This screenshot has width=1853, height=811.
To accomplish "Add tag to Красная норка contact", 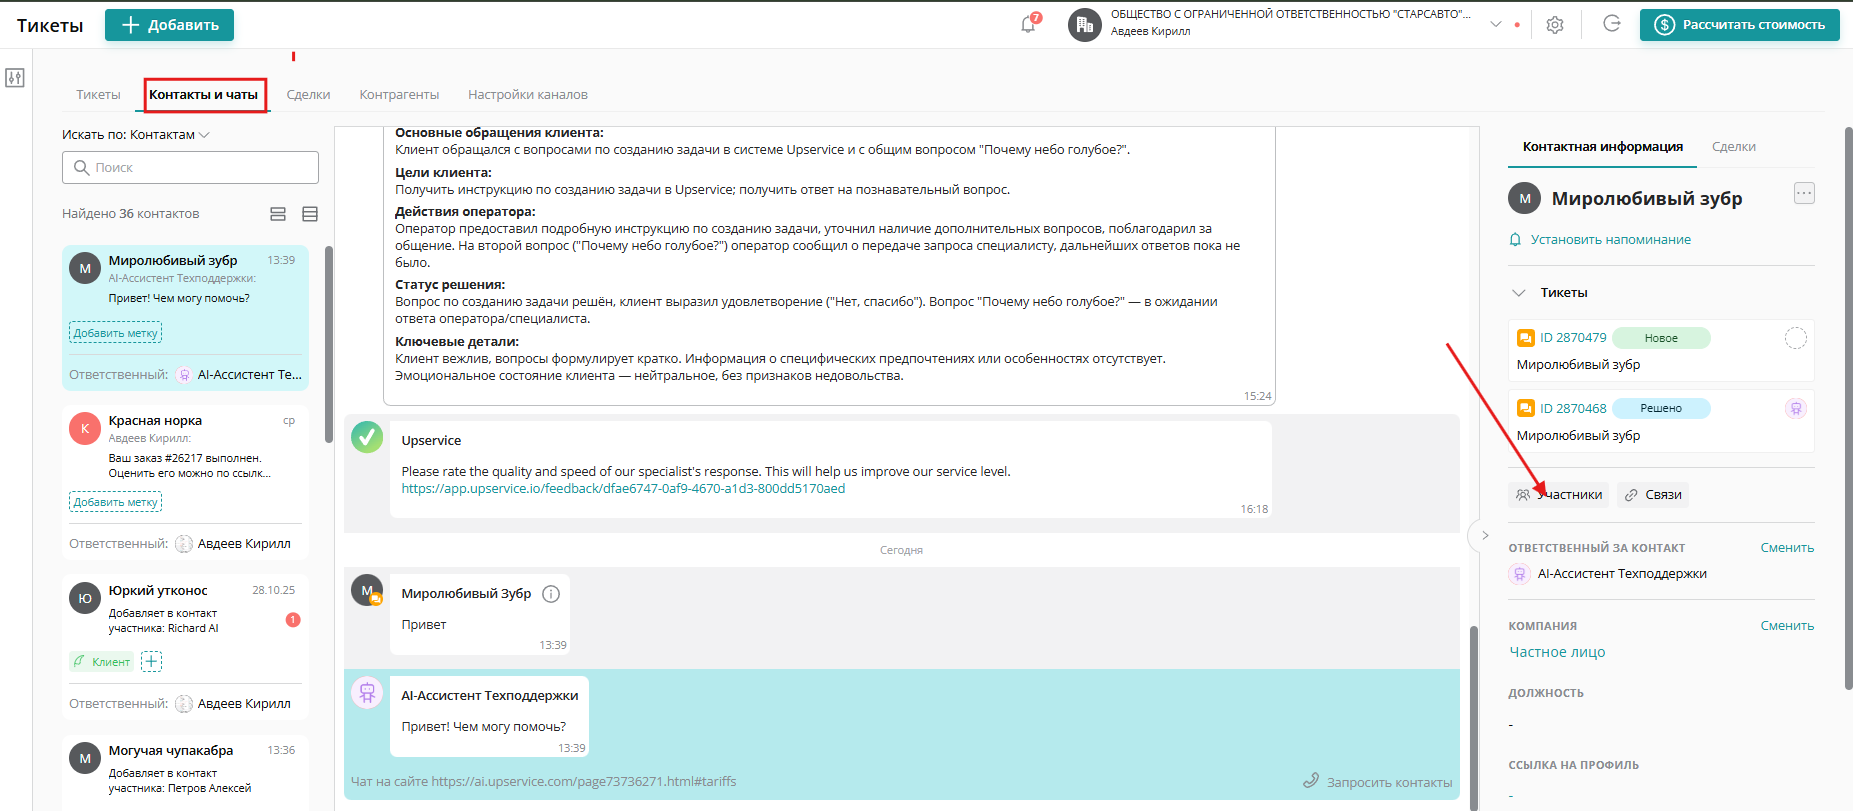I will point(115,502).
